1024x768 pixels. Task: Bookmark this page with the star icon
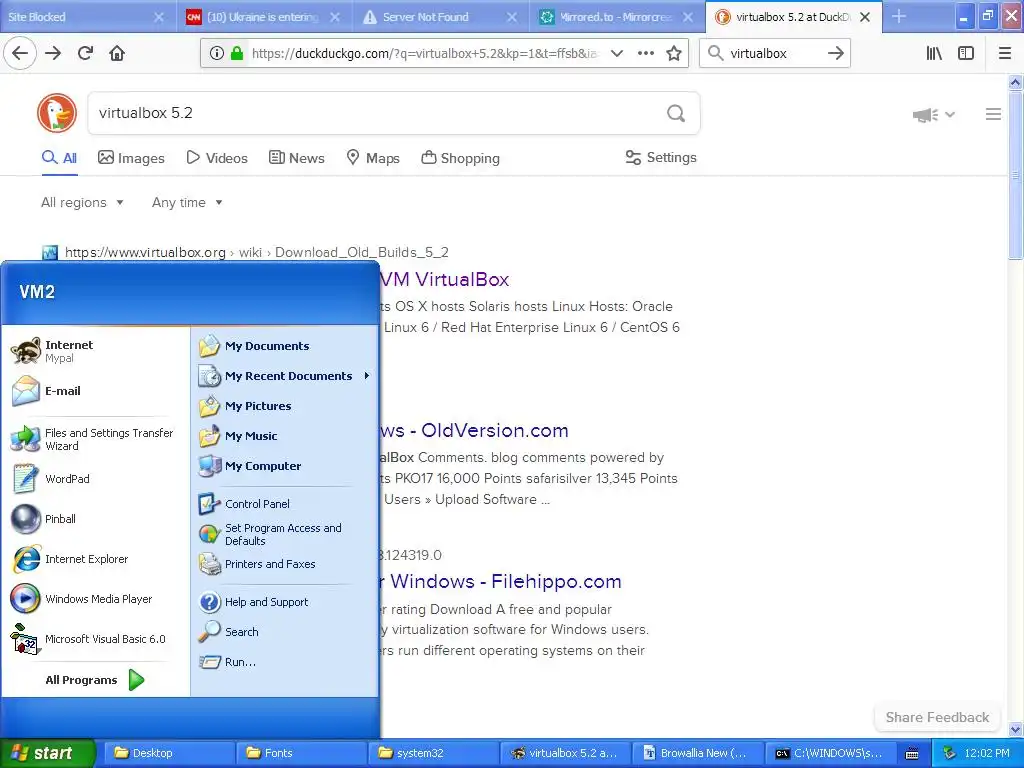click(674, 54)
